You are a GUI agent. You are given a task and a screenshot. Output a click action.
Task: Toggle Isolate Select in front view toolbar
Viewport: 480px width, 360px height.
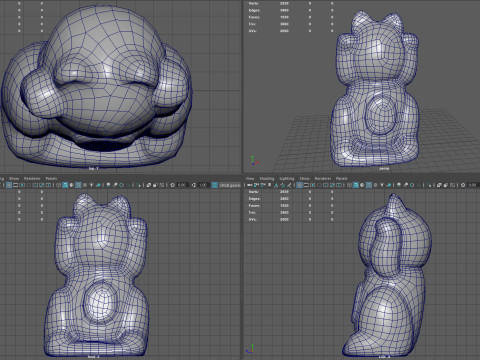pos(138,185)
